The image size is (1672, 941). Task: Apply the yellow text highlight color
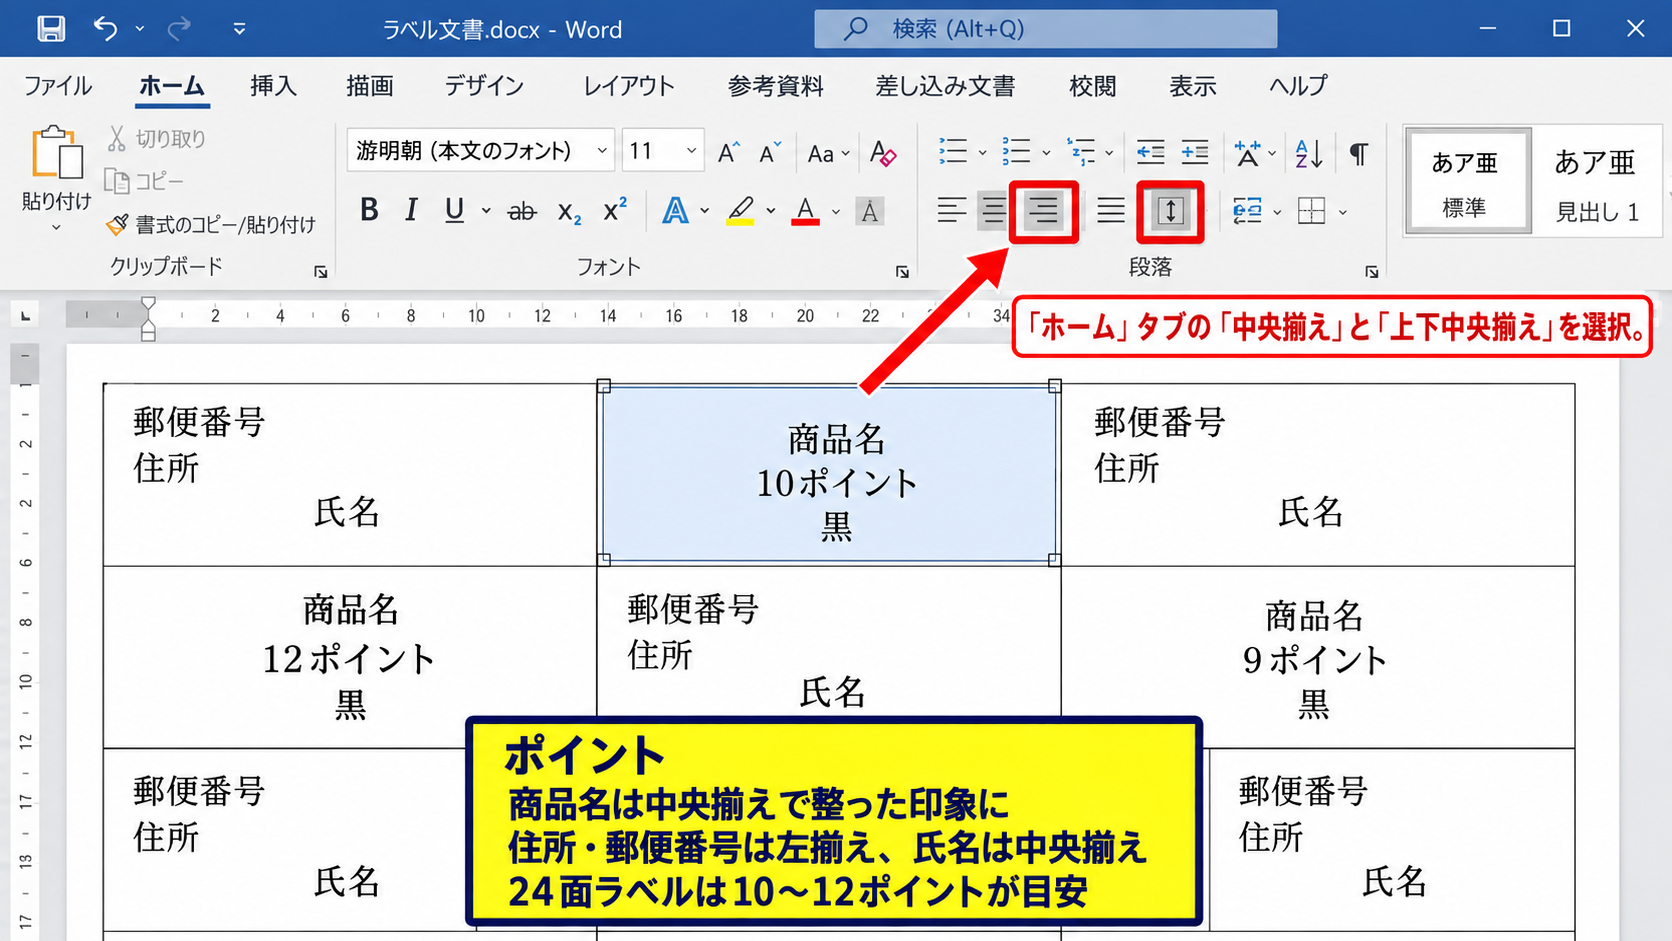pos(740,211)
